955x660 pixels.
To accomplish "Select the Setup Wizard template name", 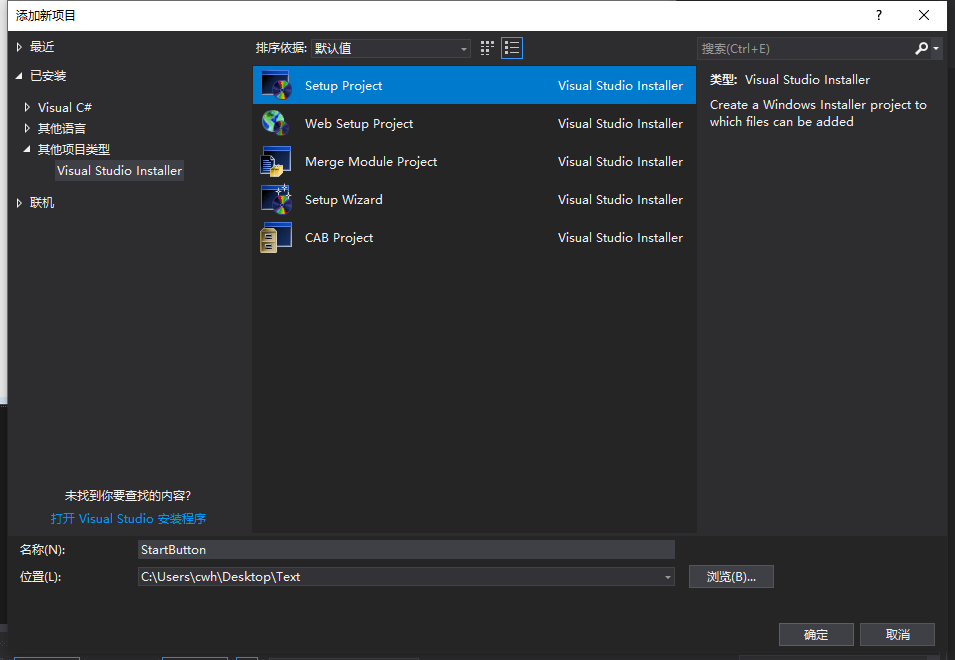I will pyautogui.click(x=344, y=200).
